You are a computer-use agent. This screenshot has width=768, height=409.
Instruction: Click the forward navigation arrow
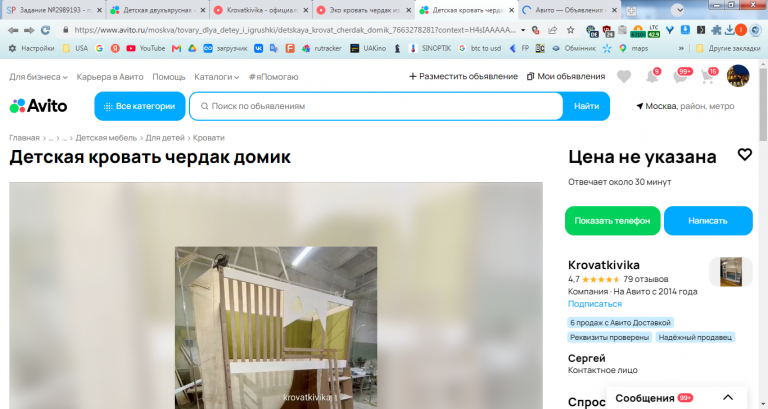[29, 30]
